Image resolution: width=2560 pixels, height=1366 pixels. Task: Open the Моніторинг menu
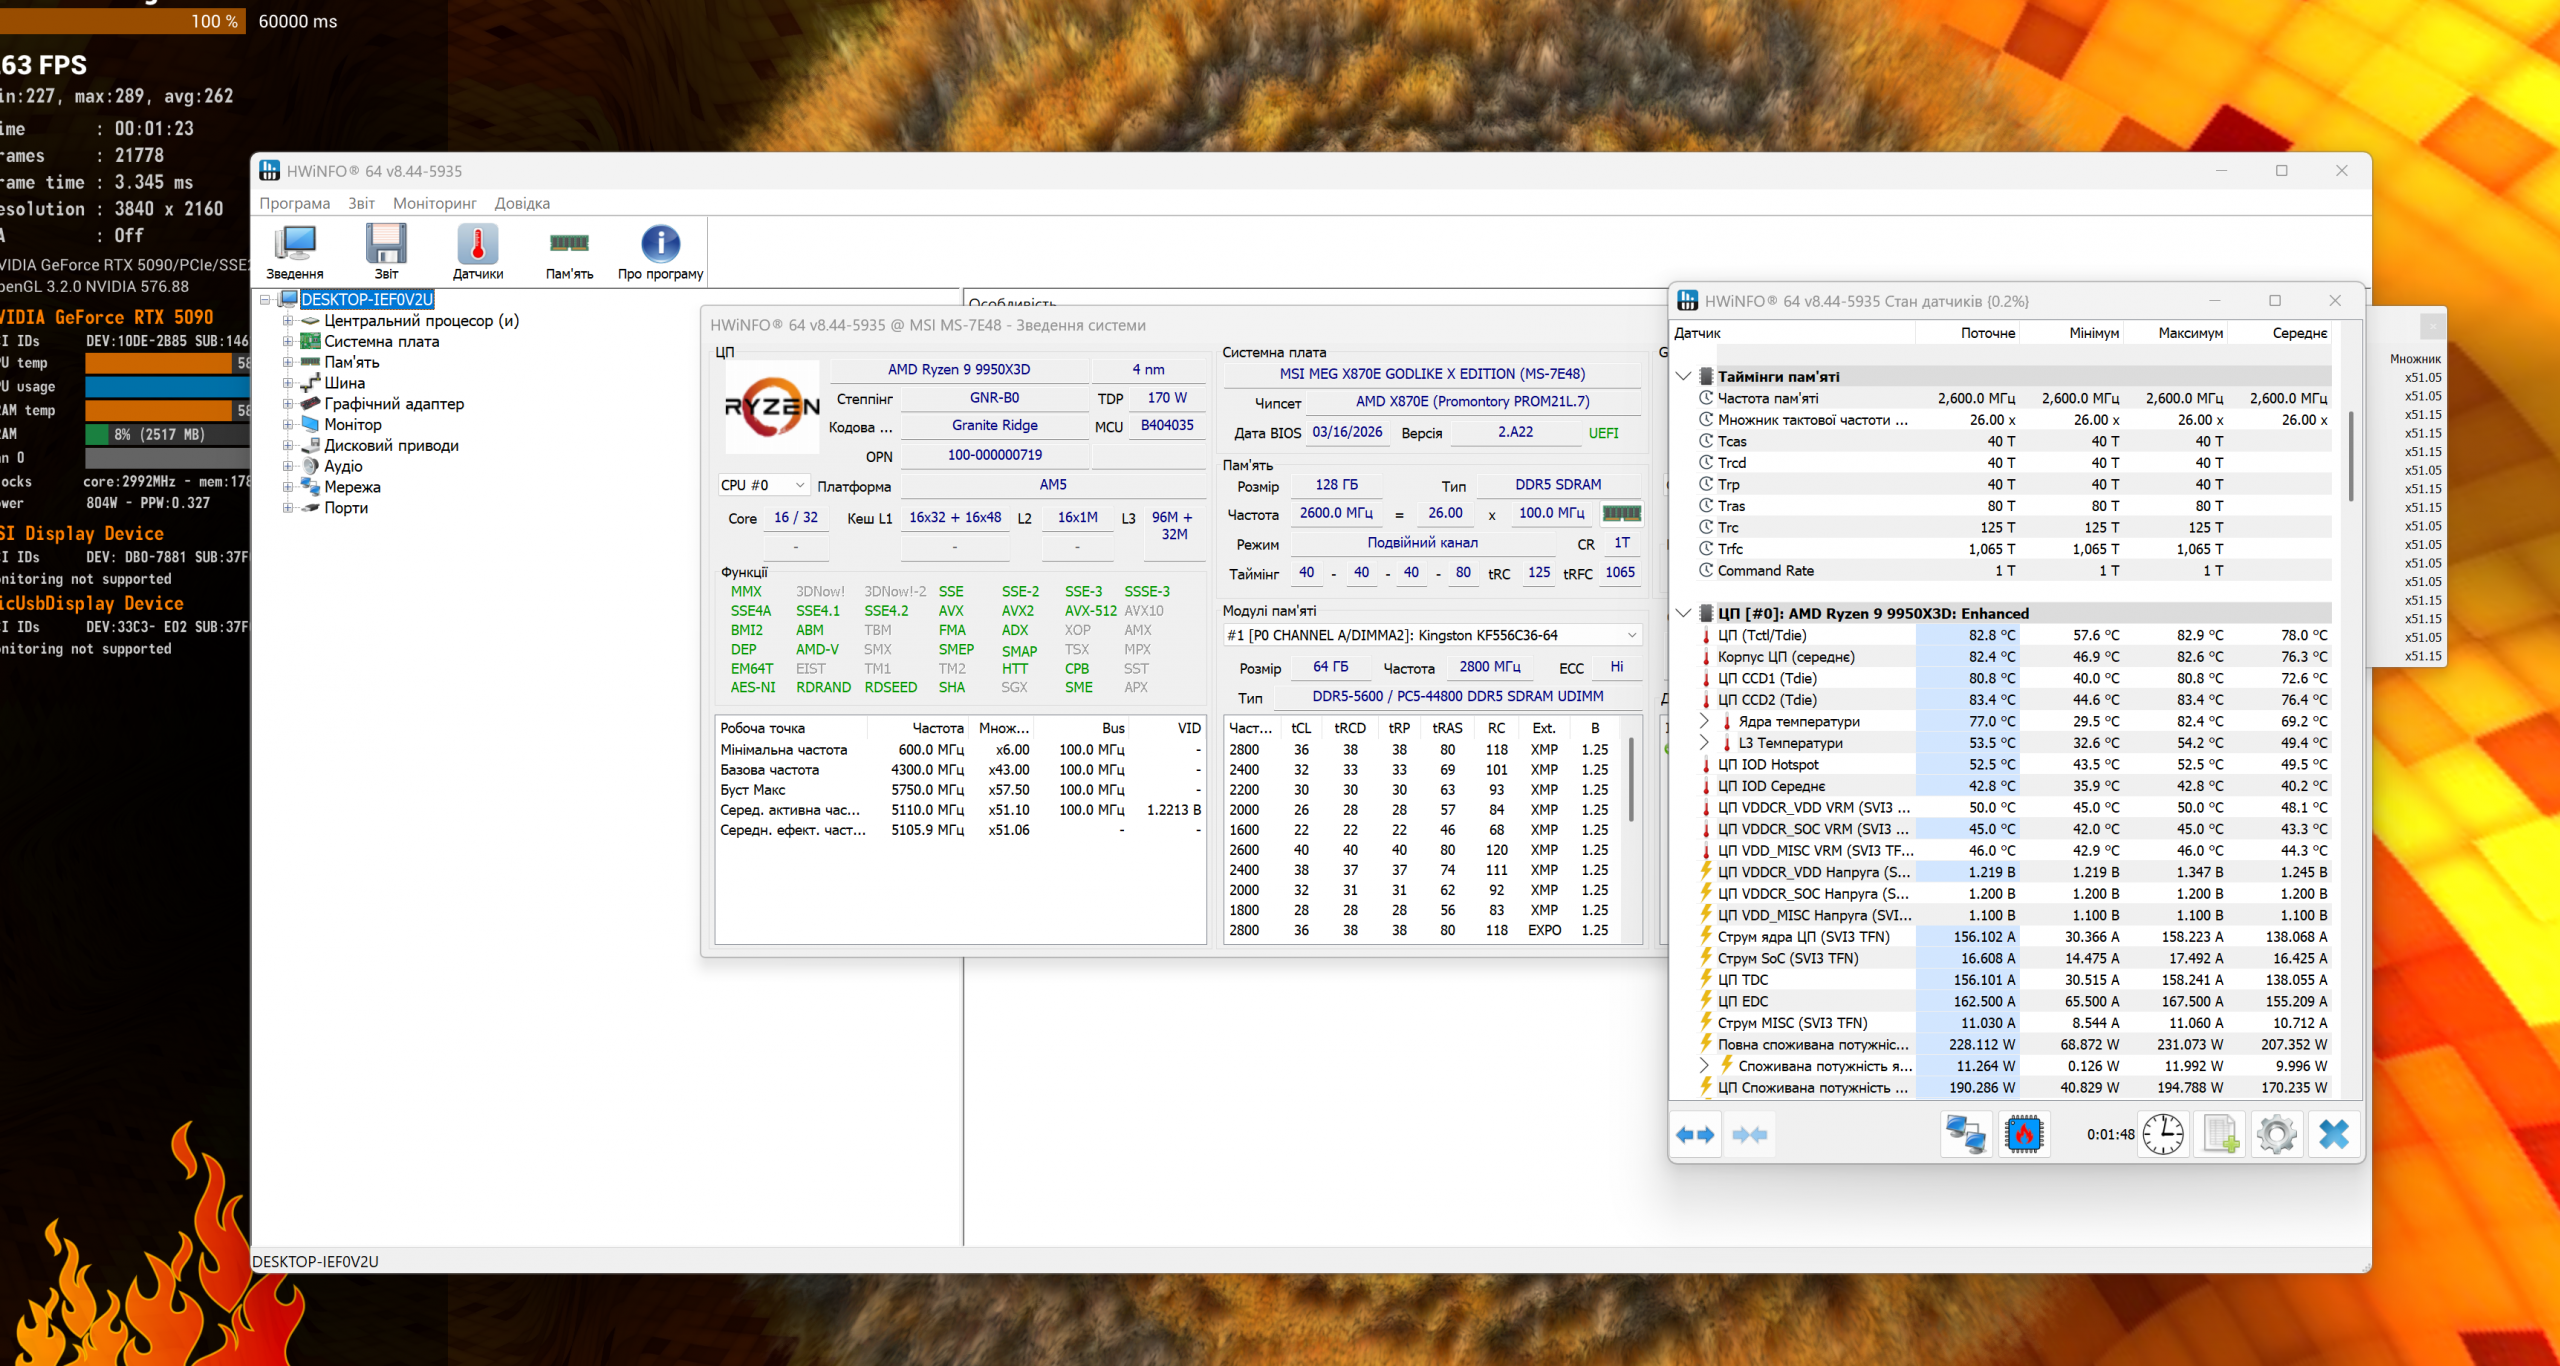434,203
